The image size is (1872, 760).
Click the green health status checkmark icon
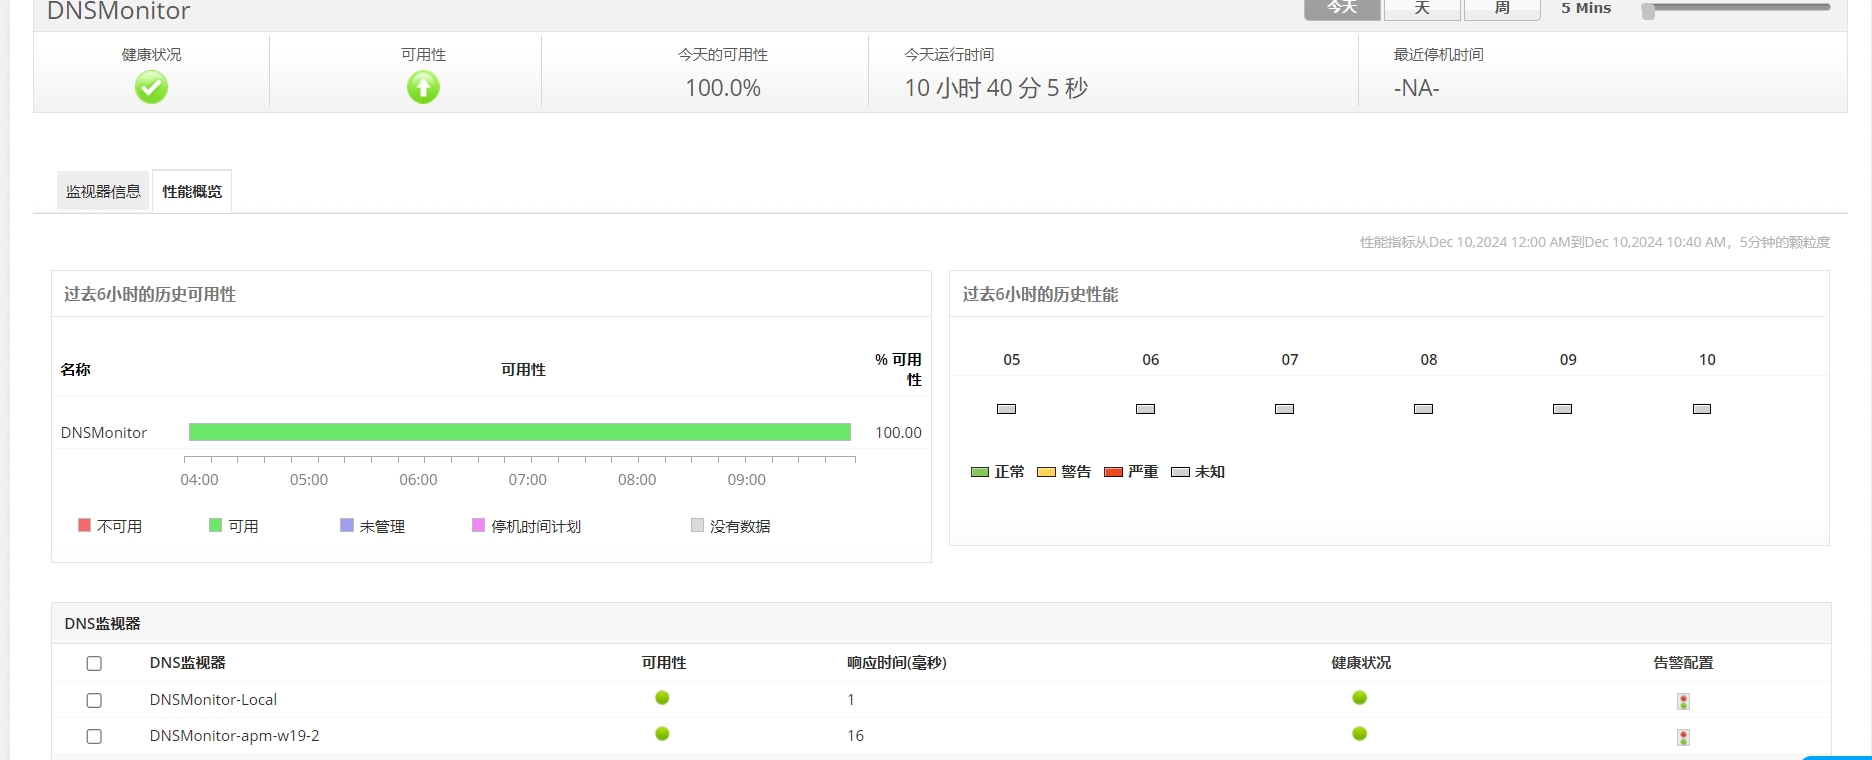coord(151,88)
